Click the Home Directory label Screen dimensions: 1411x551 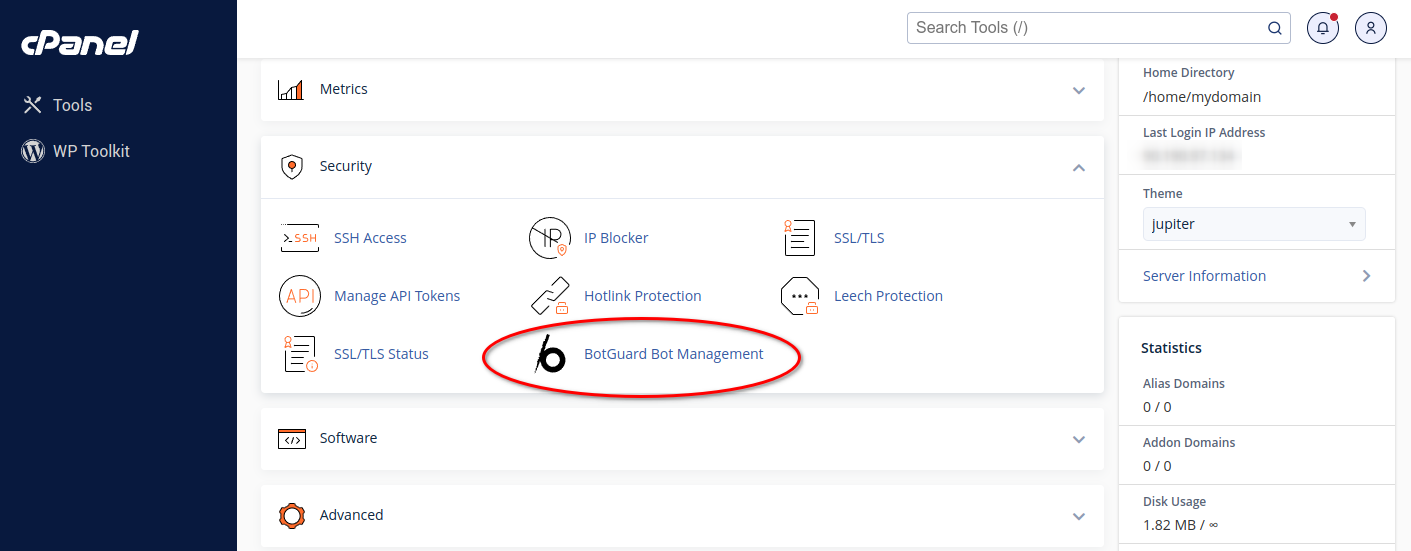point(1189,72)
